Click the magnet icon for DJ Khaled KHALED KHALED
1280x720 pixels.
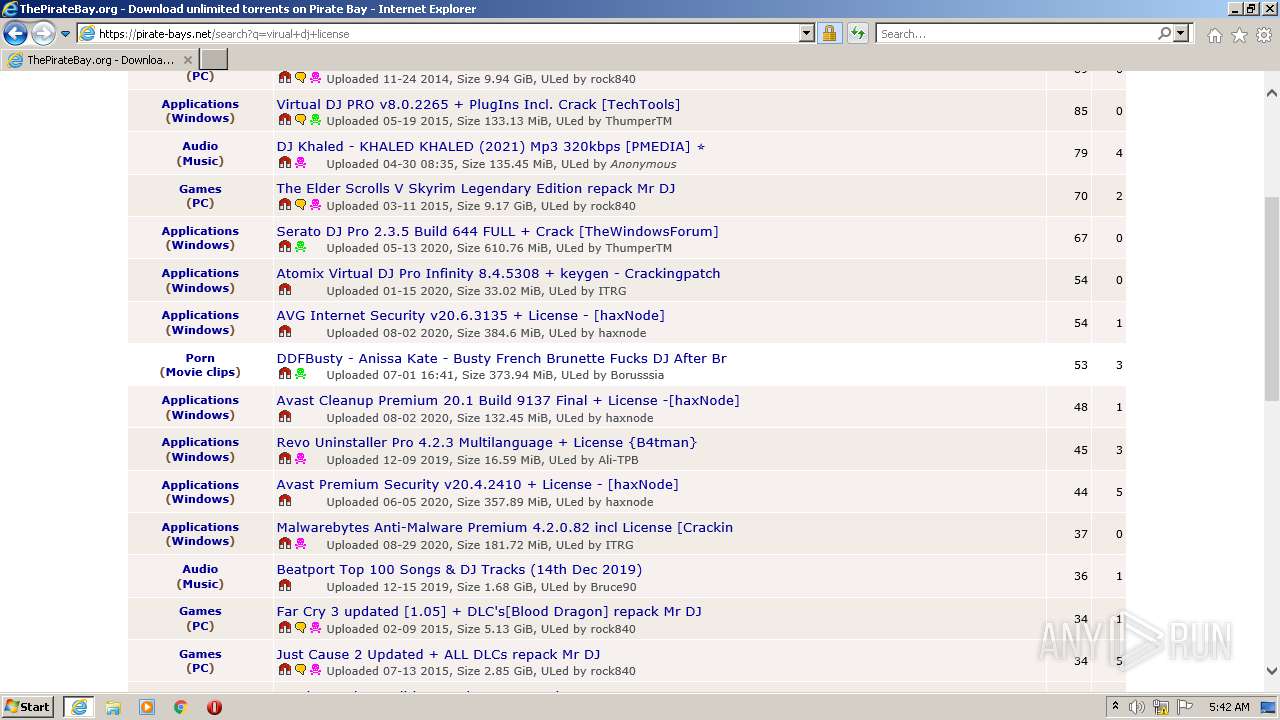(284, 162)
